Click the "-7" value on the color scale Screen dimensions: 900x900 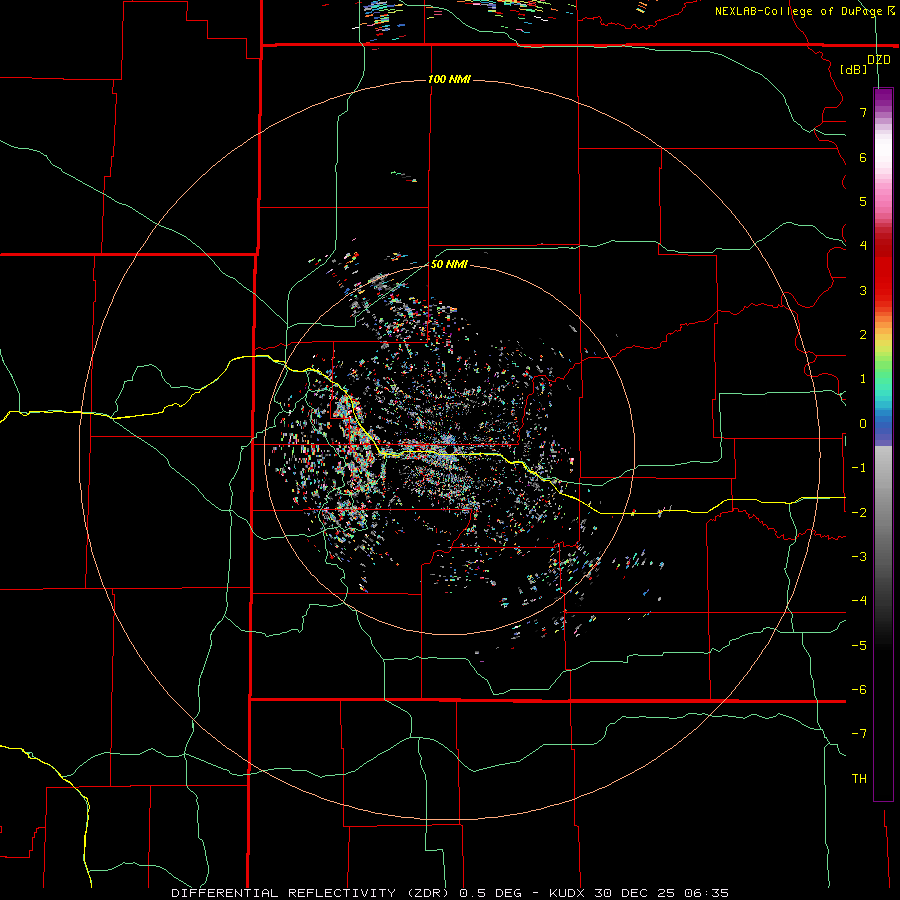pyautogui.click(x=859, y=734)
